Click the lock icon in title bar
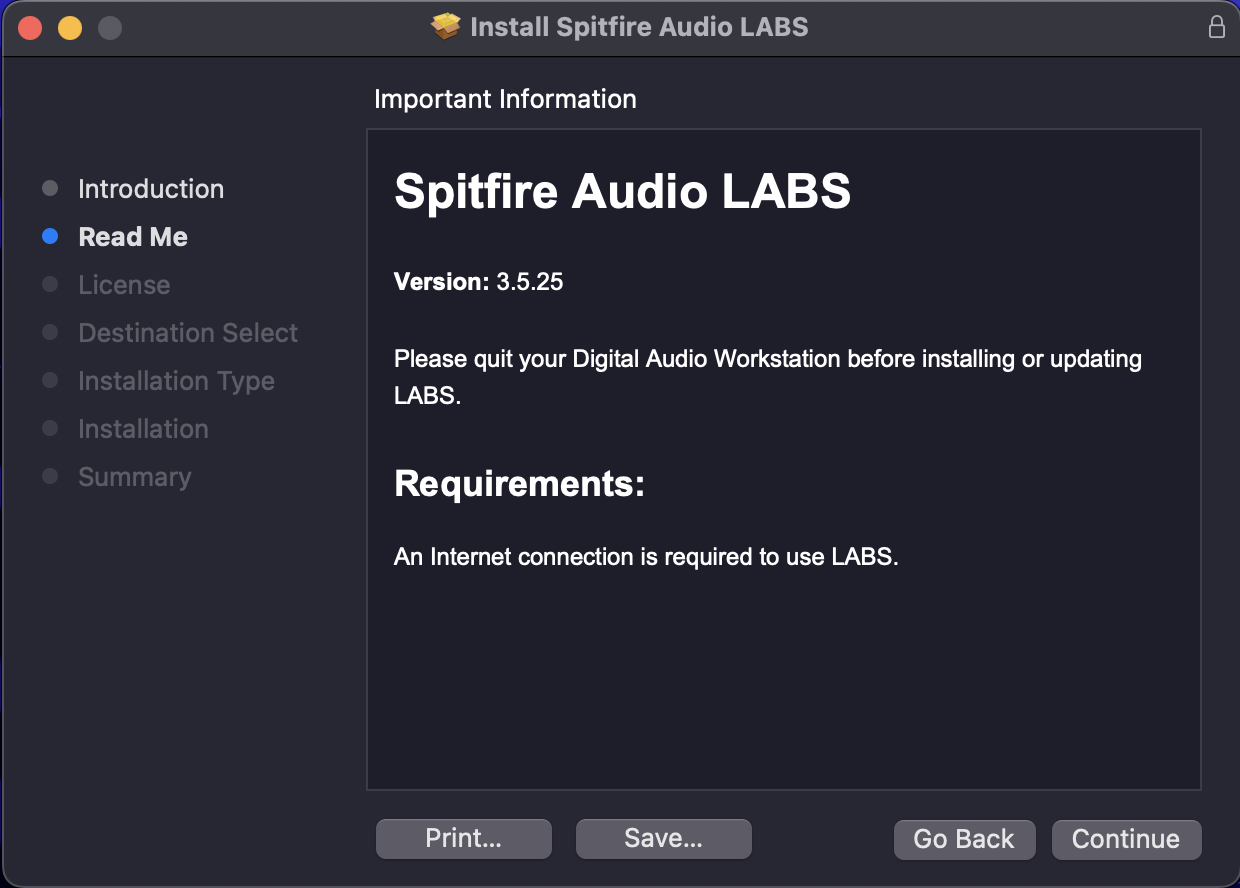 point(1217,27)
